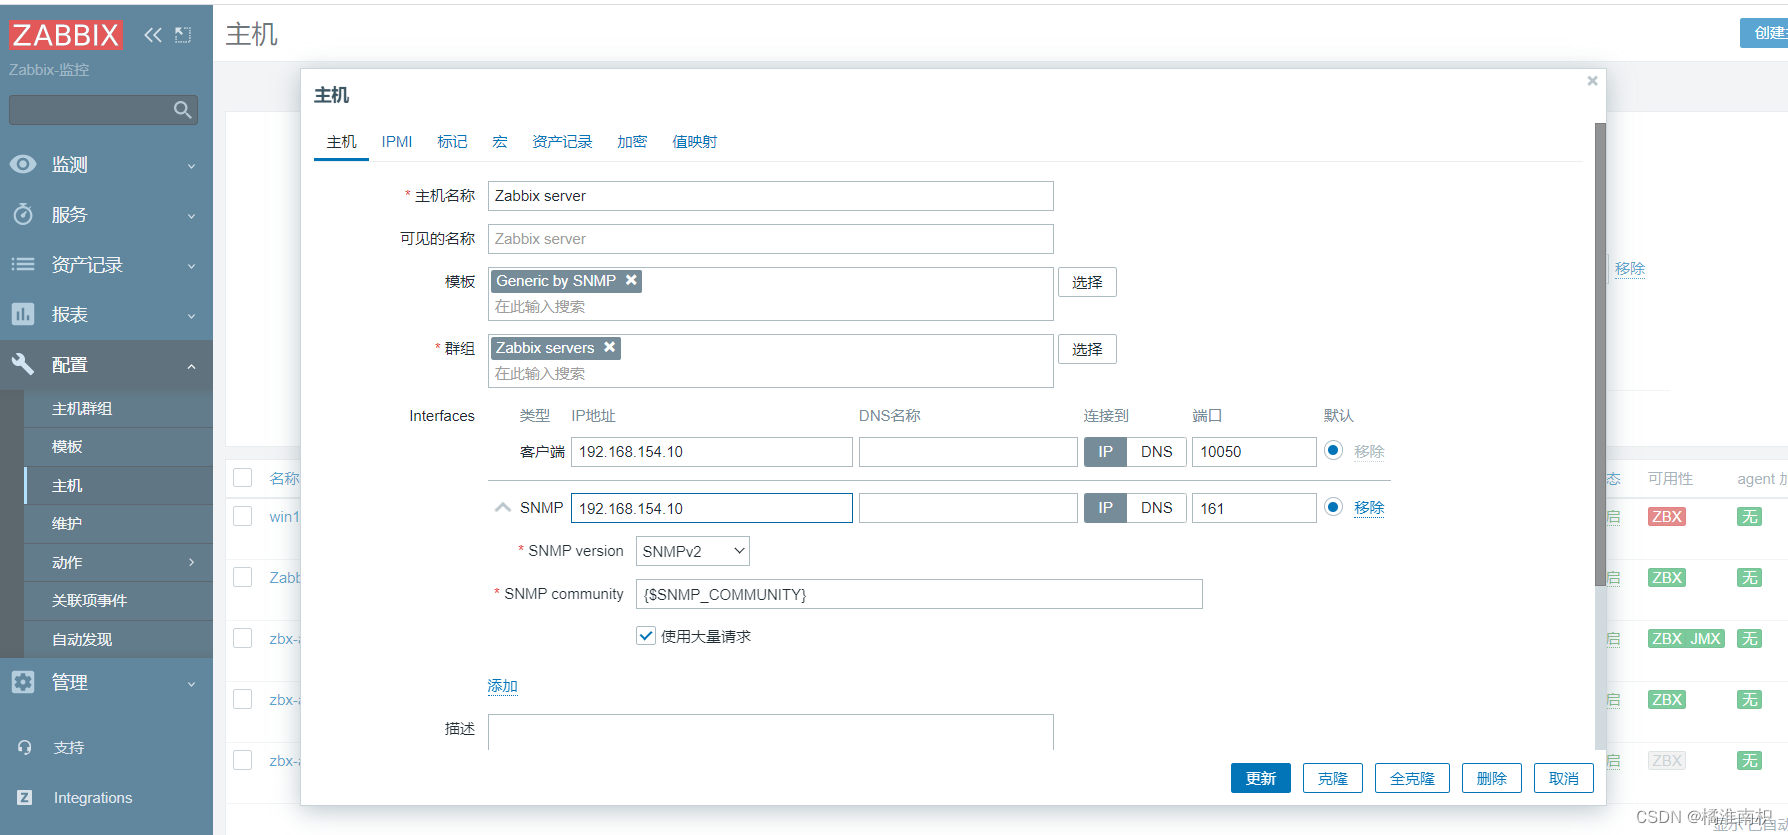The width and height of the screenshot is (1788, 835).
Task: Expand the 动作 submenu arrow
Action: point(191,562)
